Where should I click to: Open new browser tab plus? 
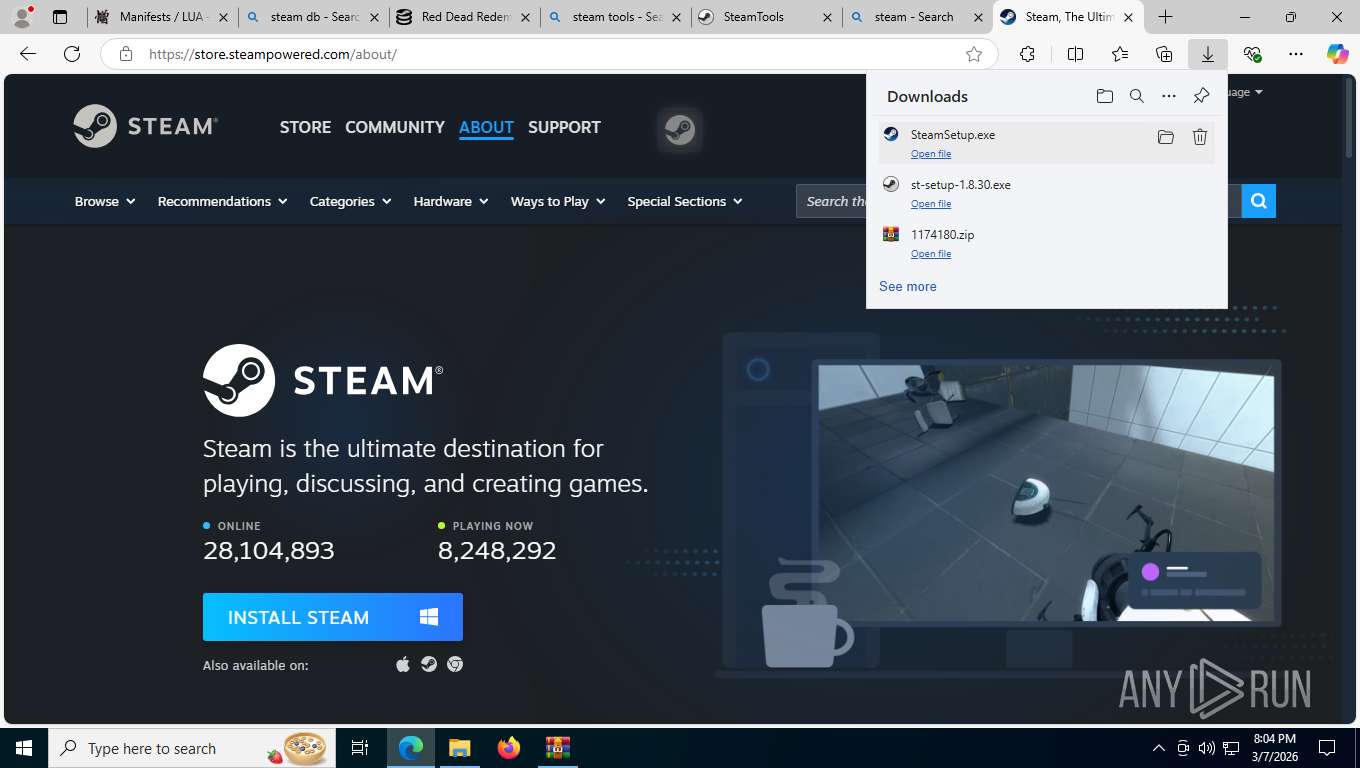1165,17
